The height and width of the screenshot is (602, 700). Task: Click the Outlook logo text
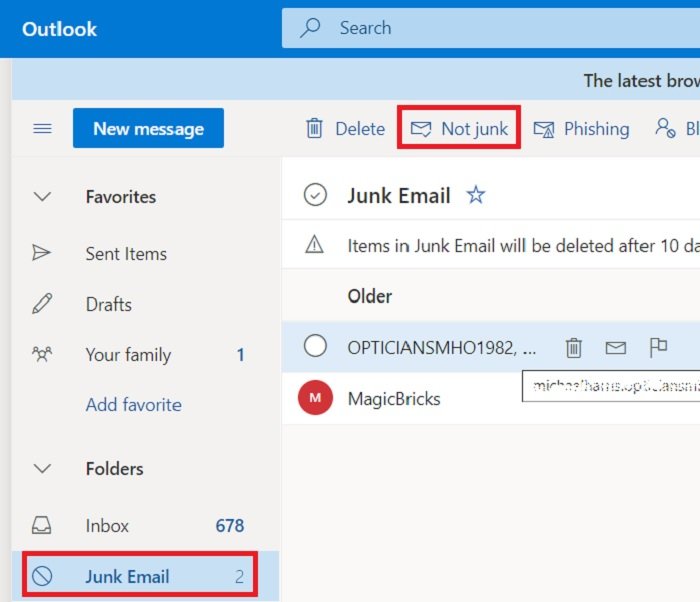point(59,29)
